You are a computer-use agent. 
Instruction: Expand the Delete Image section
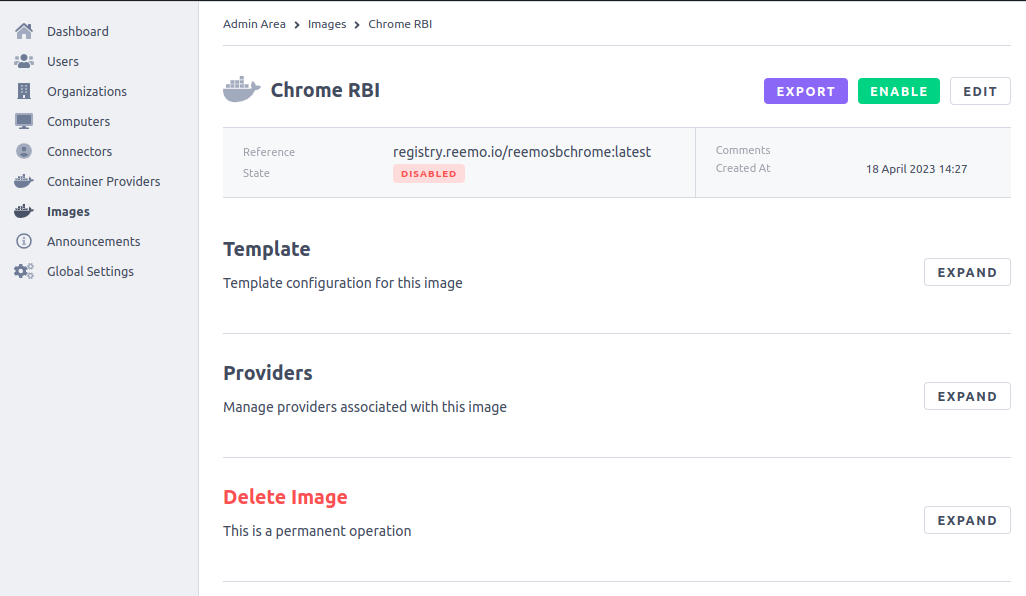coord(967,520)
